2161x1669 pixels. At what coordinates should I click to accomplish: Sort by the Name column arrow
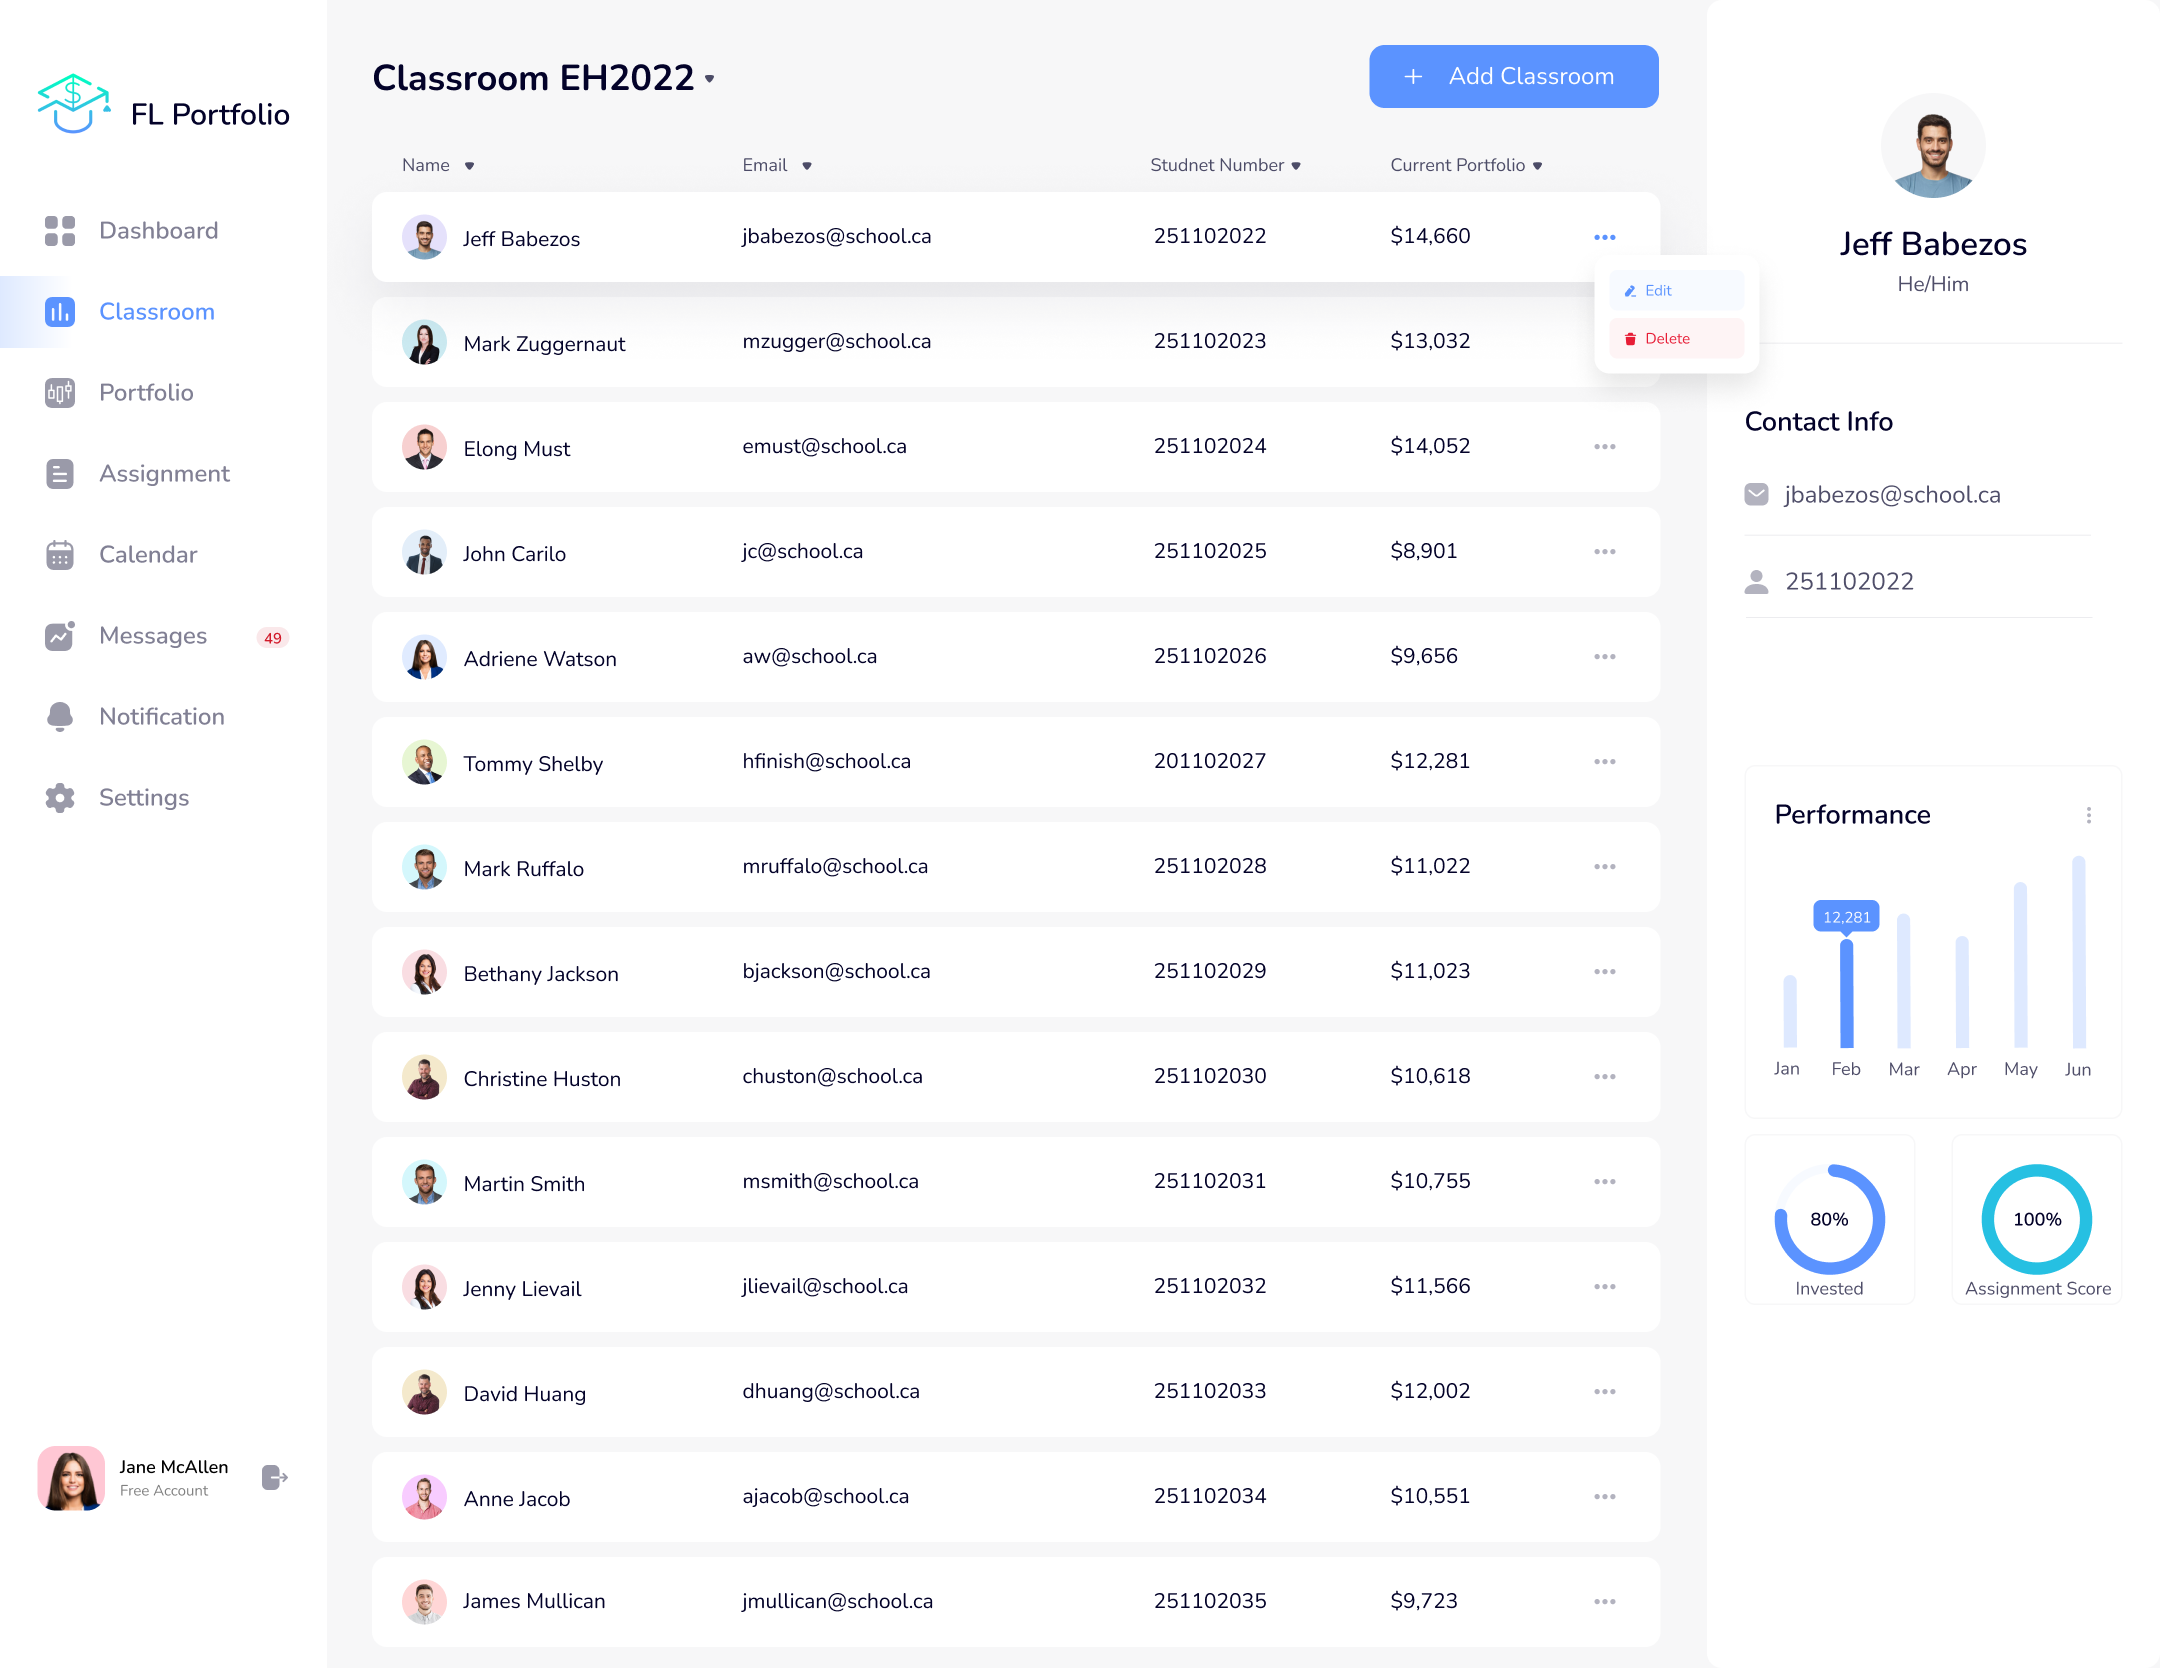tap(469, 166)
